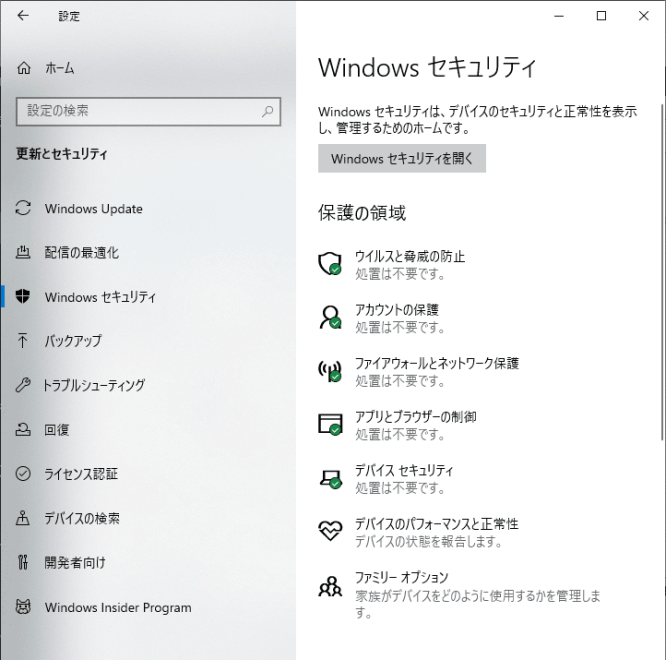This screenshot has width=666, height=660.
Task: Click the デバイスの検索 locator icon
Action: (23, 518)
